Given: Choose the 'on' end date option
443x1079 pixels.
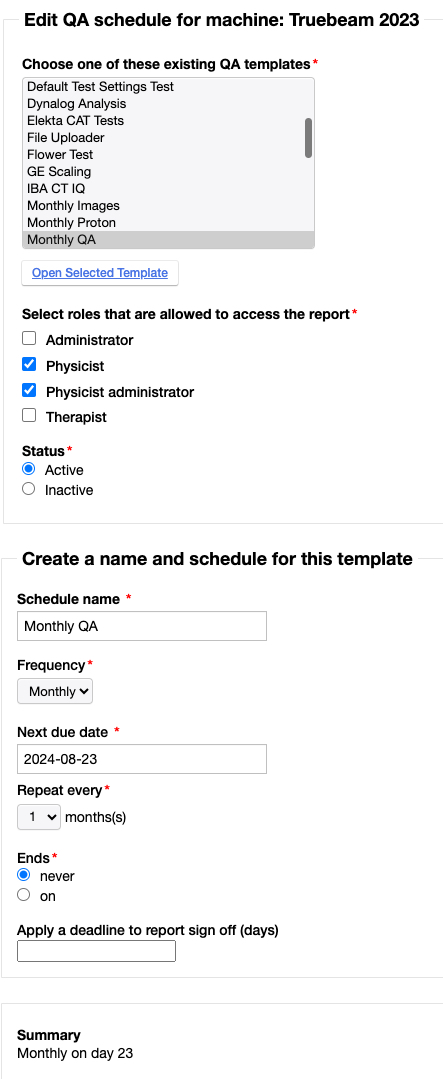Looking at the screenshot, I should coord(23,895).
